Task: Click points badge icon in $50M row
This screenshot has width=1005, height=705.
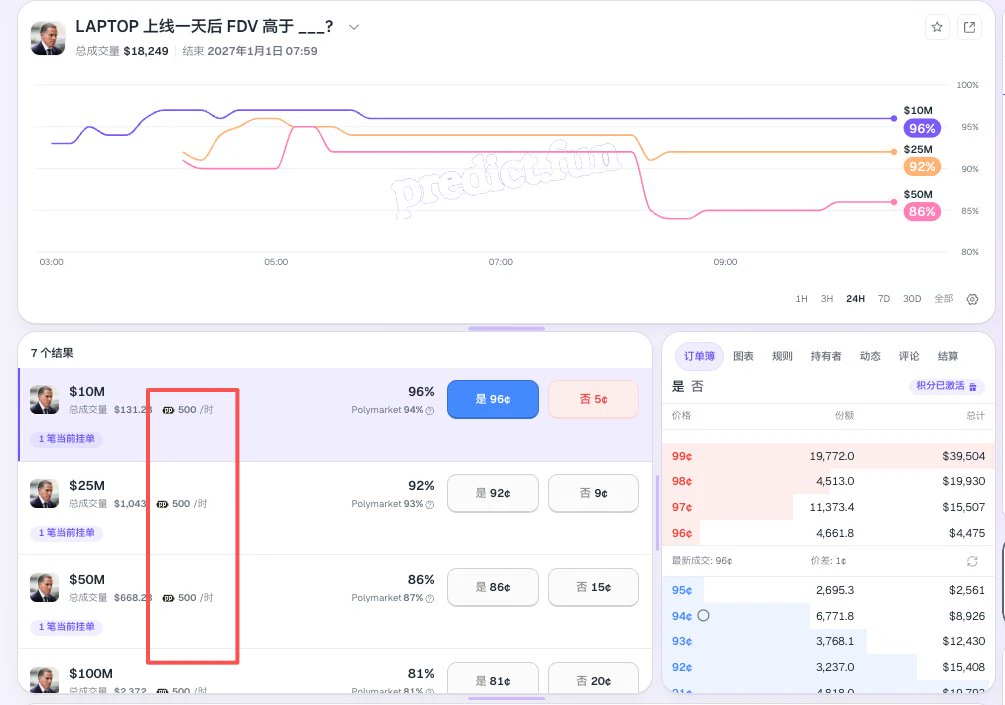Action: coord(168,598)
